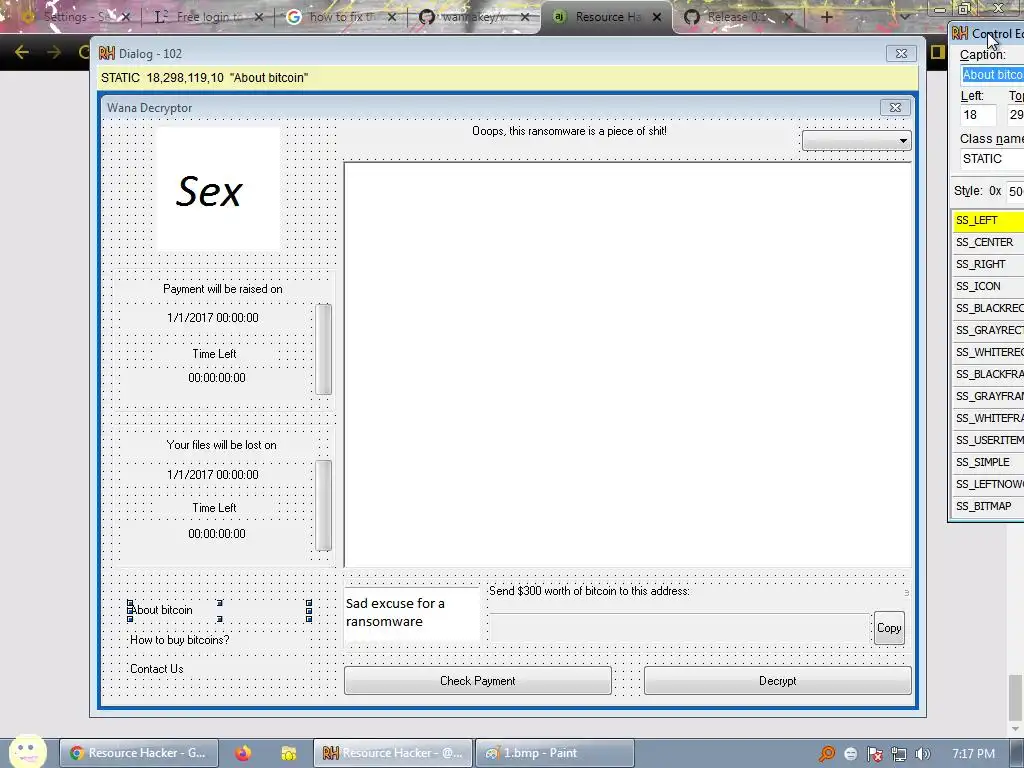Switch to the 'how to fix' Google tab
This screenshot has height=768, width=1024.
click(342, 17)
